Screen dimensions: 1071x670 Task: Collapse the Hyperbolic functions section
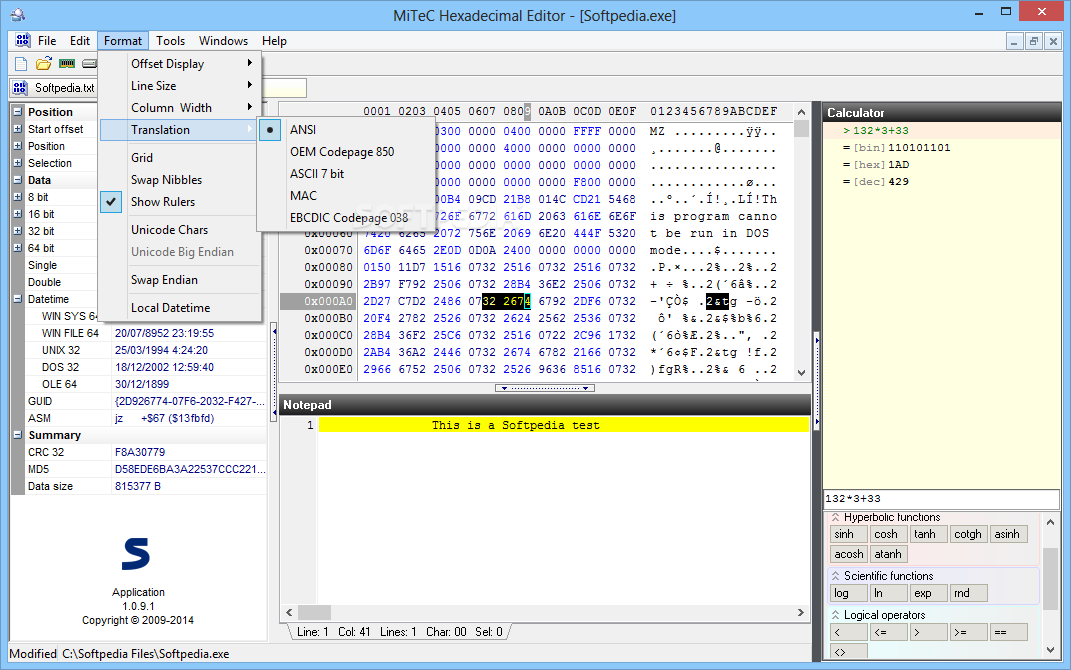pos(835,517)
